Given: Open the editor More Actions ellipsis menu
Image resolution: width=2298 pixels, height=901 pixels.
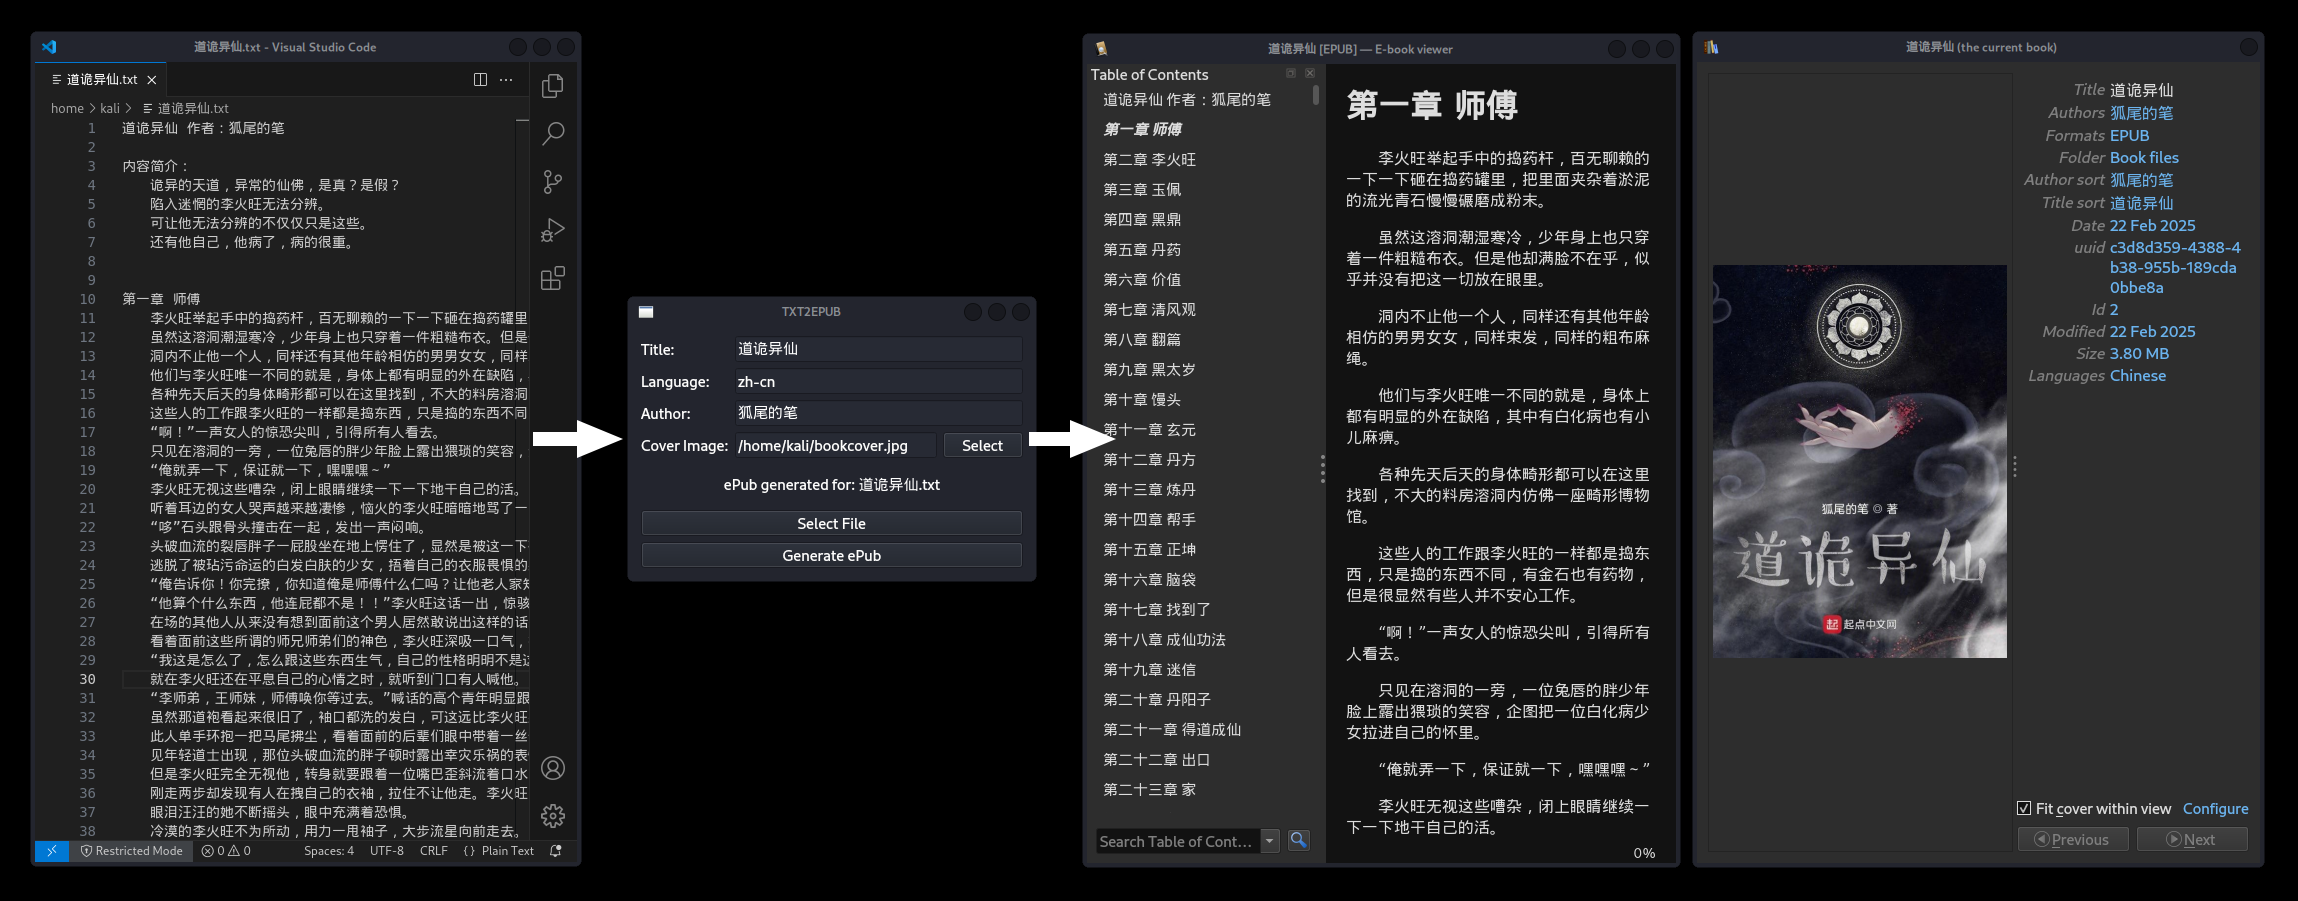Looking at the screenshot, I should 506,79.
